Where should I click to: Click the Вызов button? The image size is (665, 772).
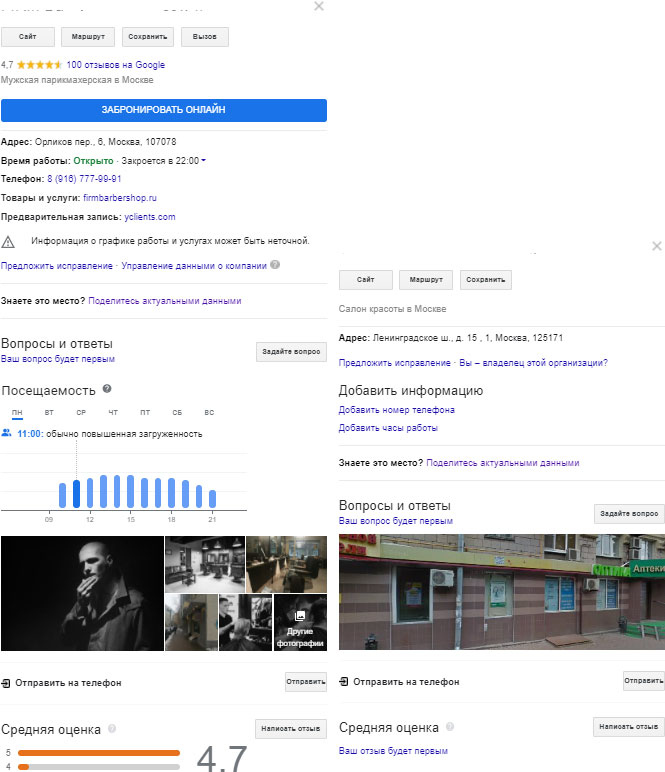point(205,37)
